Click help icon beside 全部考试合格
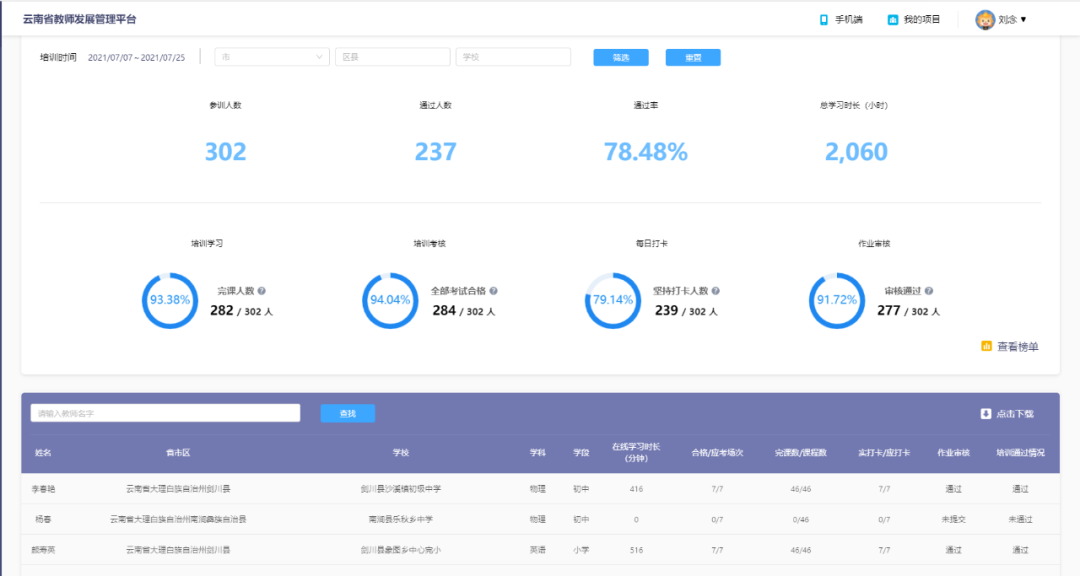Screen dimensions: 1080x576 point(493,291)
